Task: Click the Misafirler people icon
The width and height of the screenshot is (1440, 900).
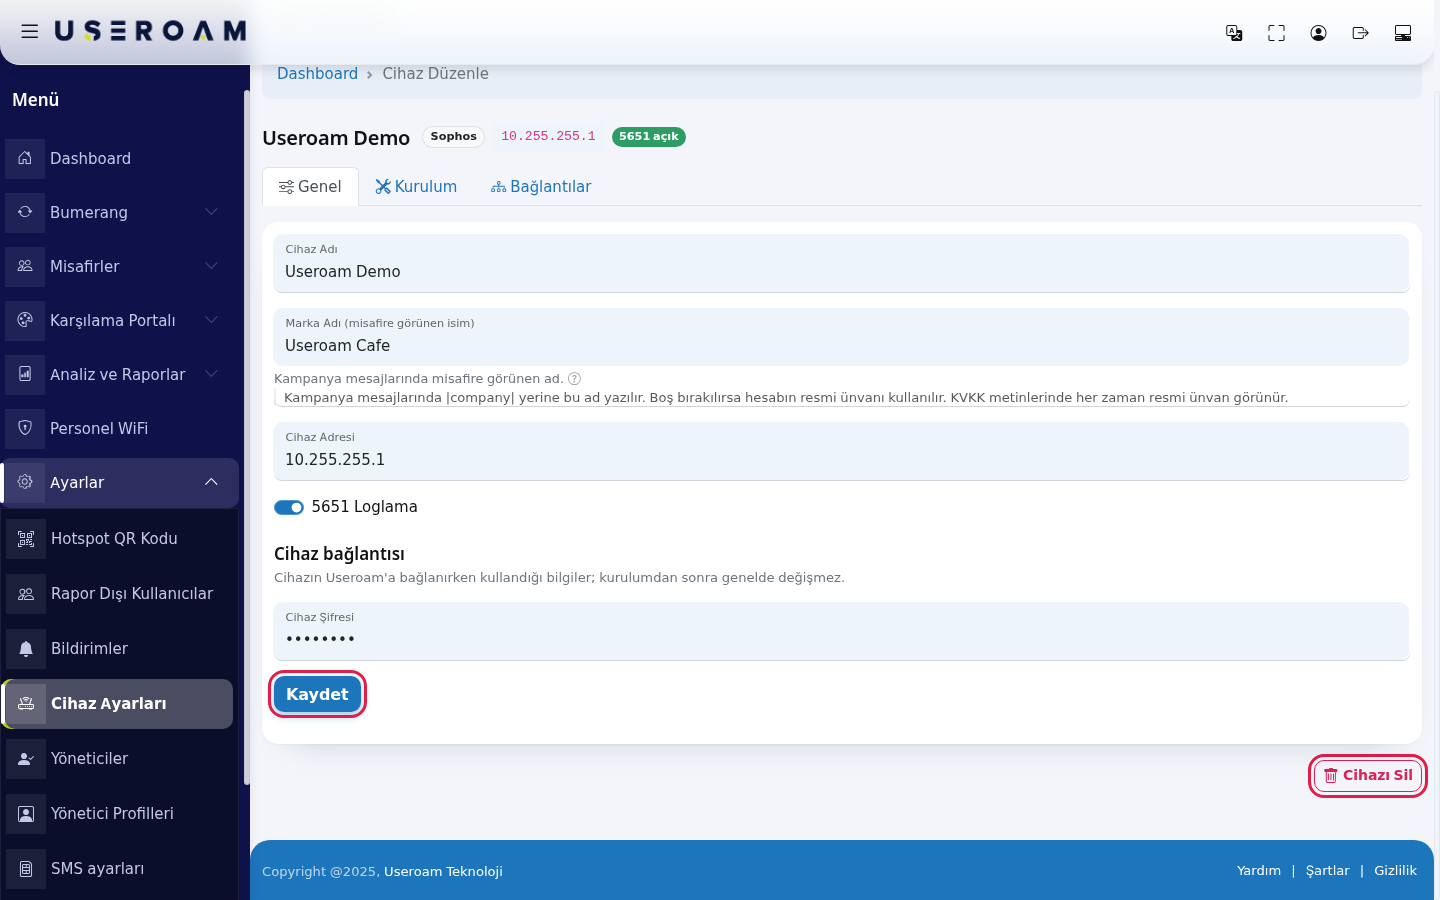Action: tap(25, 266)
